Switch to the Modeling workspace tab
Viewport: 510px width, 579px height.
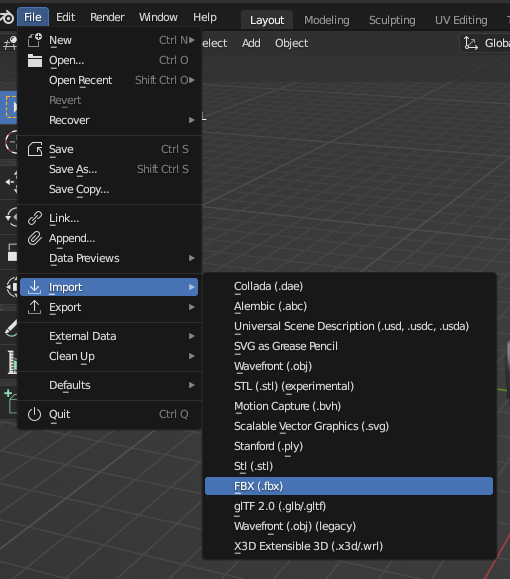click(327, 20)
